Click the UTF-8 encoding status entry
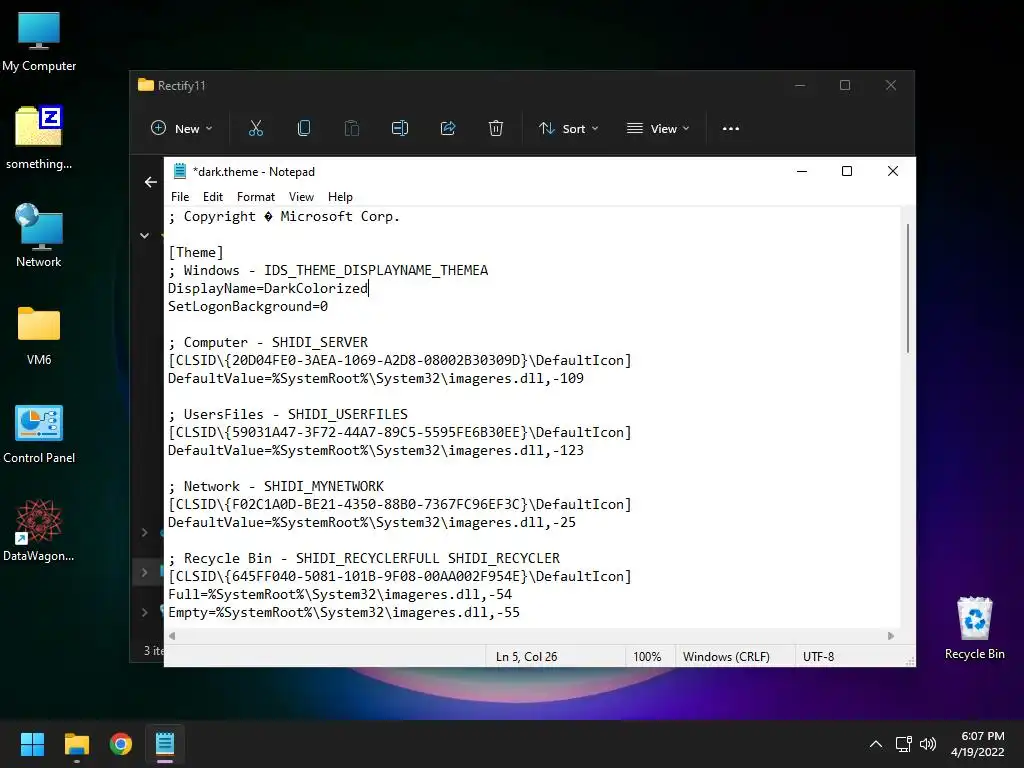 point(818,657)
